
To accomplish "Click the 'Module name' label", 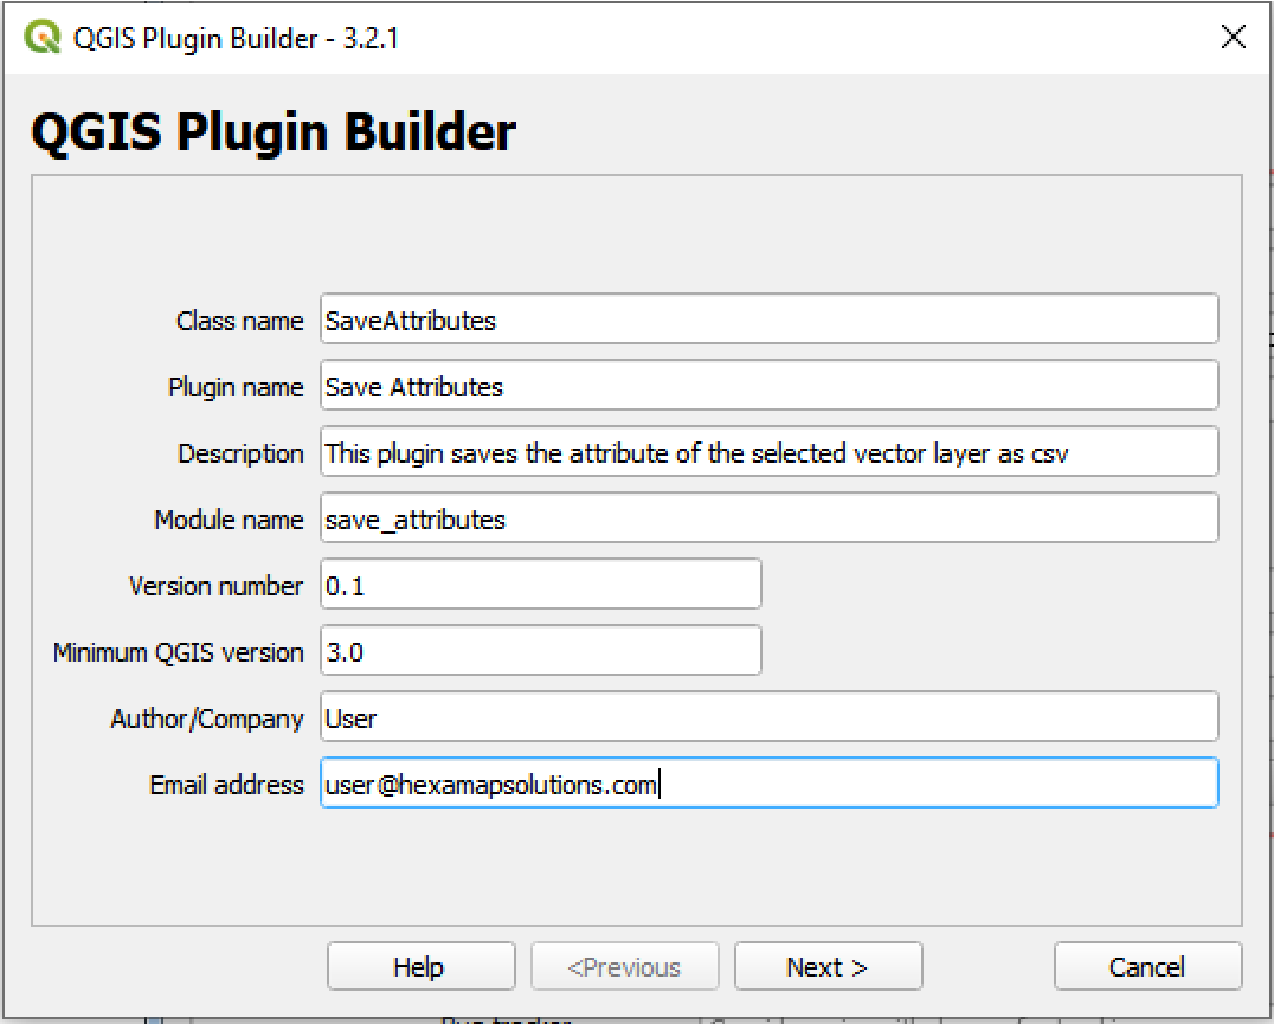I will click(x=229, y=520).
